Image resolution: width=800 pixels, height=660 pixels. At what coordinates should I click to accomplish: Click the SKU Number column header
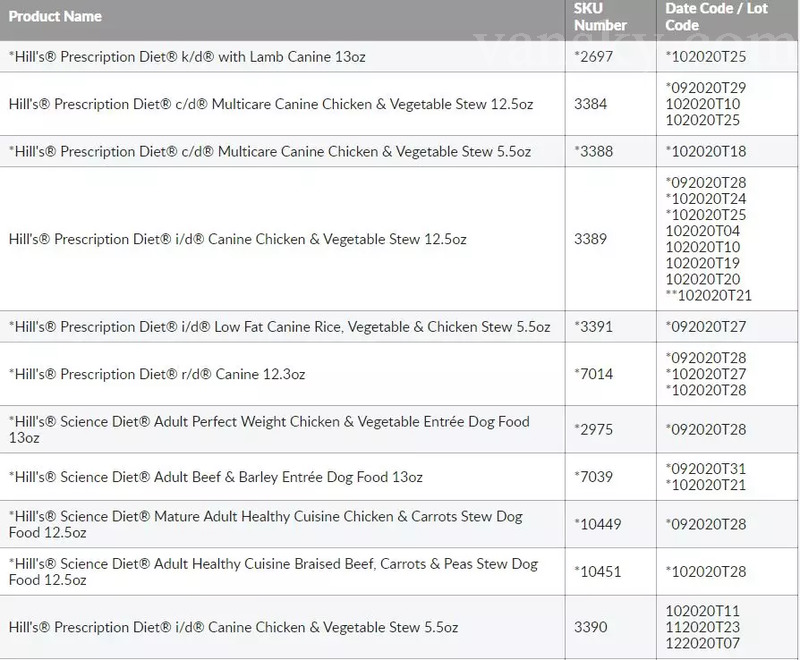[602, 17]
